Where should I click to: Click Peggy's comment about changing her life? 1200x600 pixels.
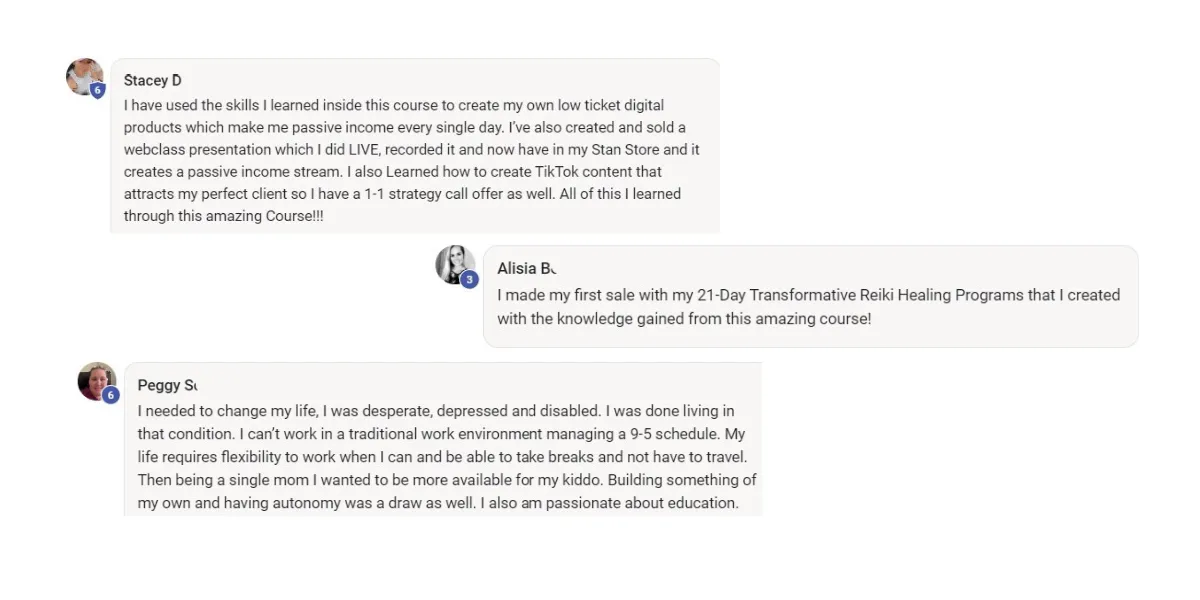(x=447, y=457)
